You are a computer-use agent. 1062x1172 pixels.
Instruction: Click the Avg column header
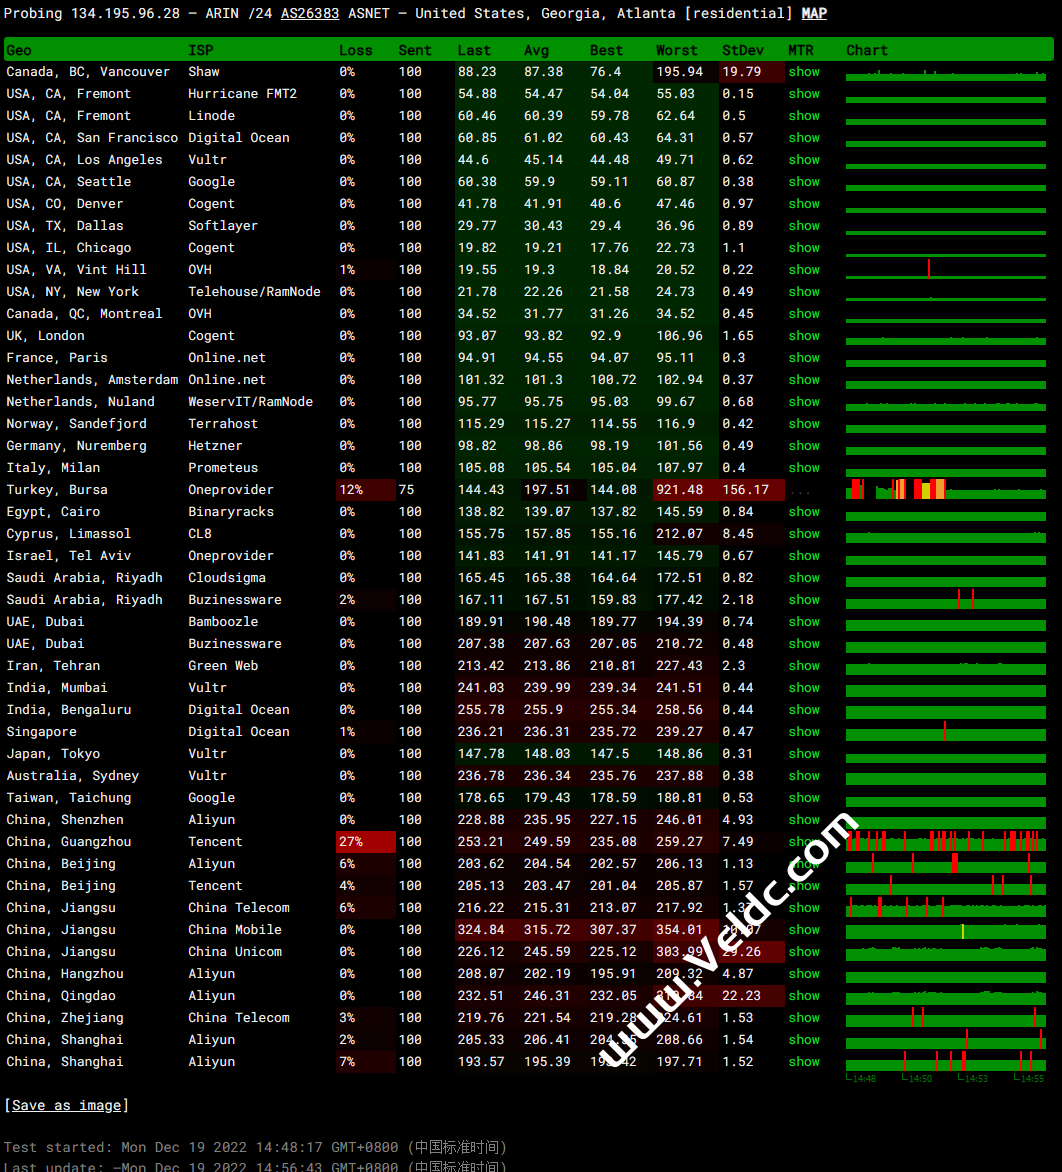click(x=536, y=50)
